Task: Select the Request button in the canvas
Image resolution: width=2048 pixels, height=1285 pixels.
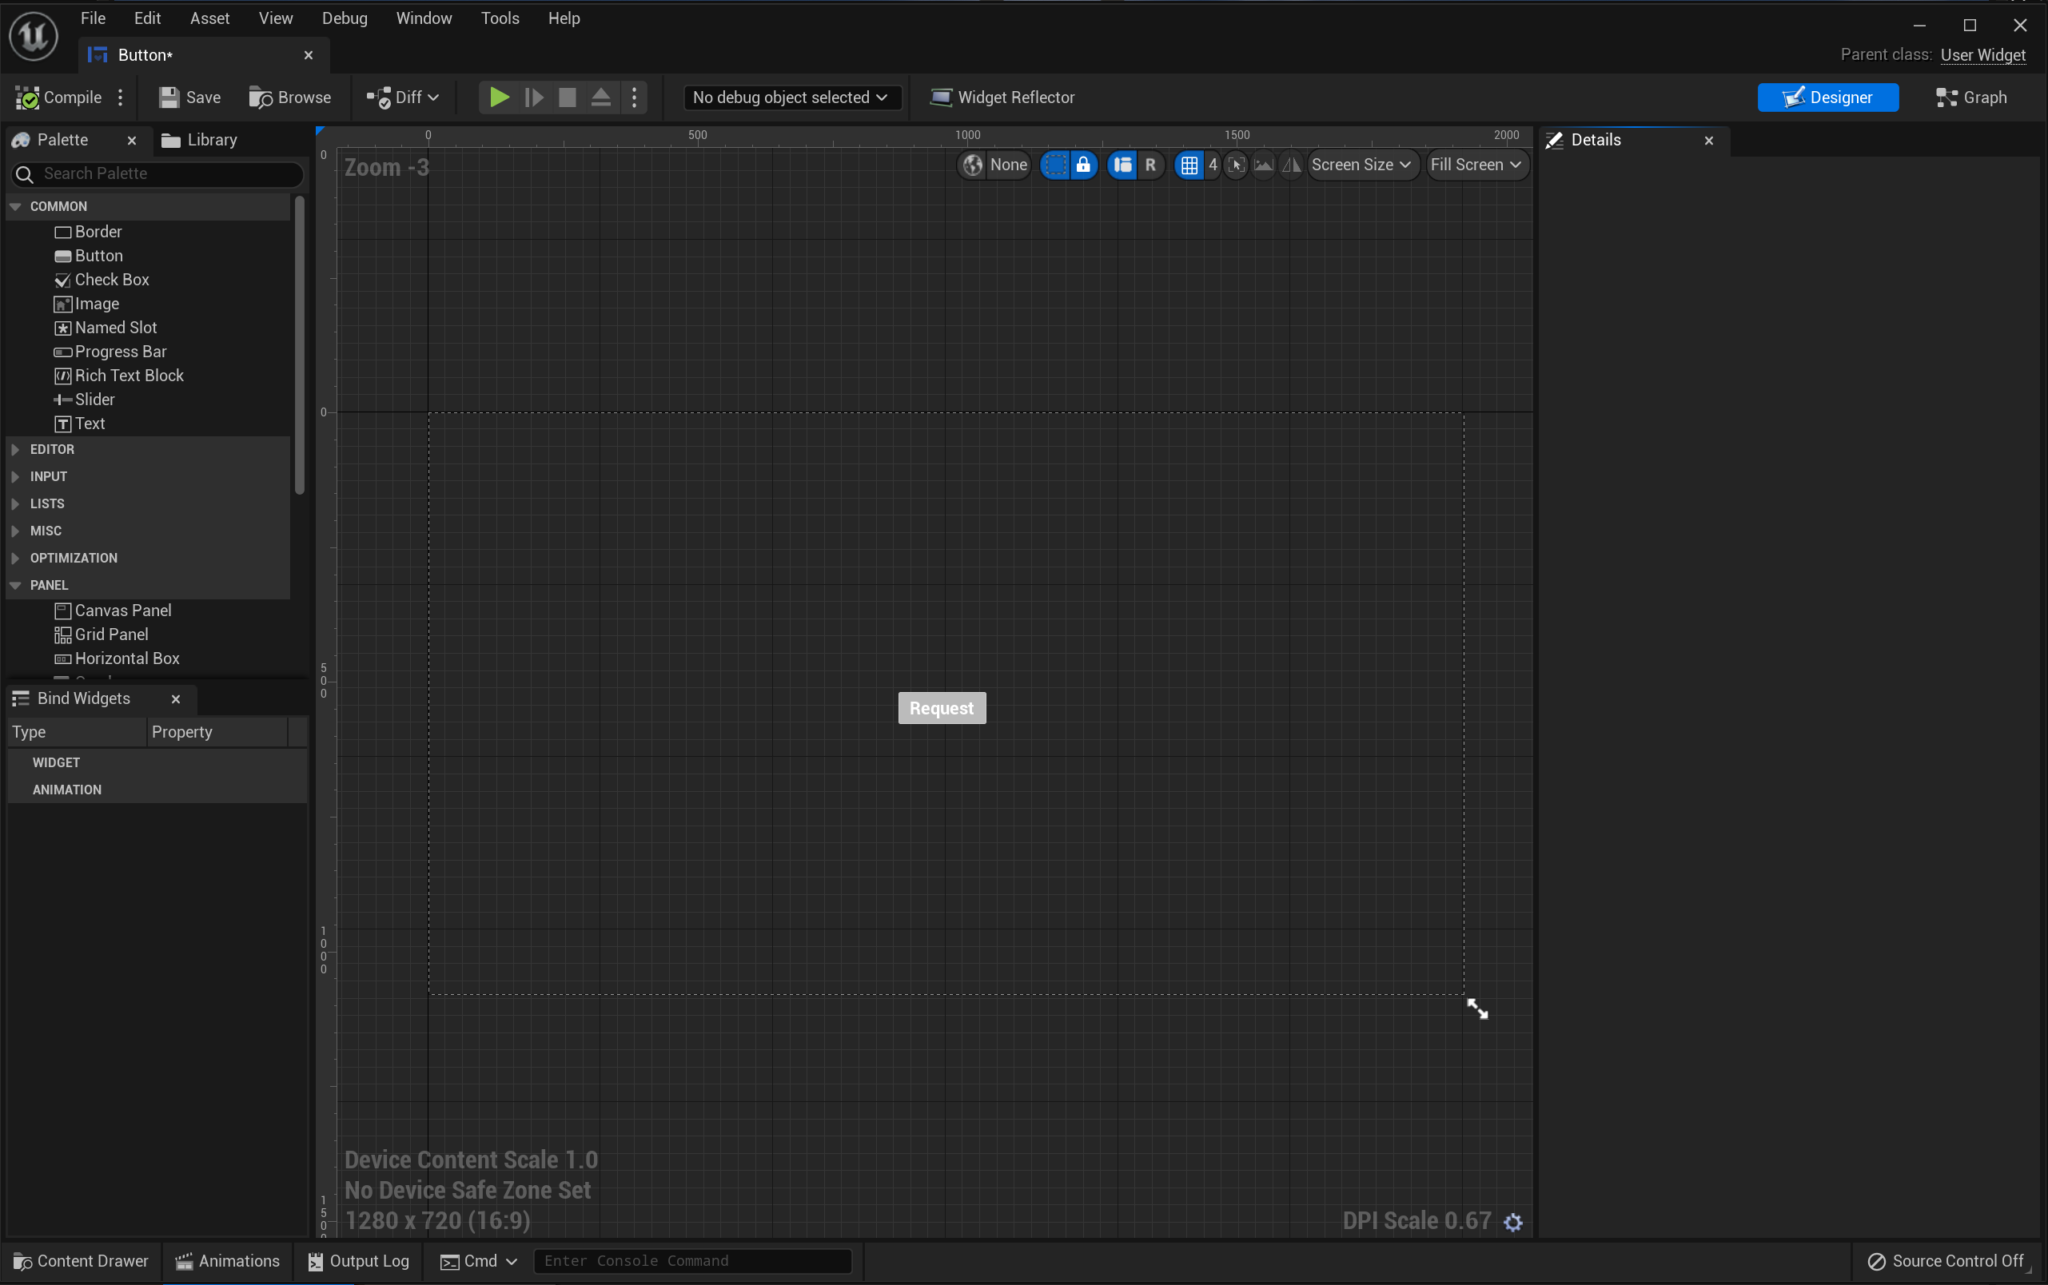Action: coord(941,707)
